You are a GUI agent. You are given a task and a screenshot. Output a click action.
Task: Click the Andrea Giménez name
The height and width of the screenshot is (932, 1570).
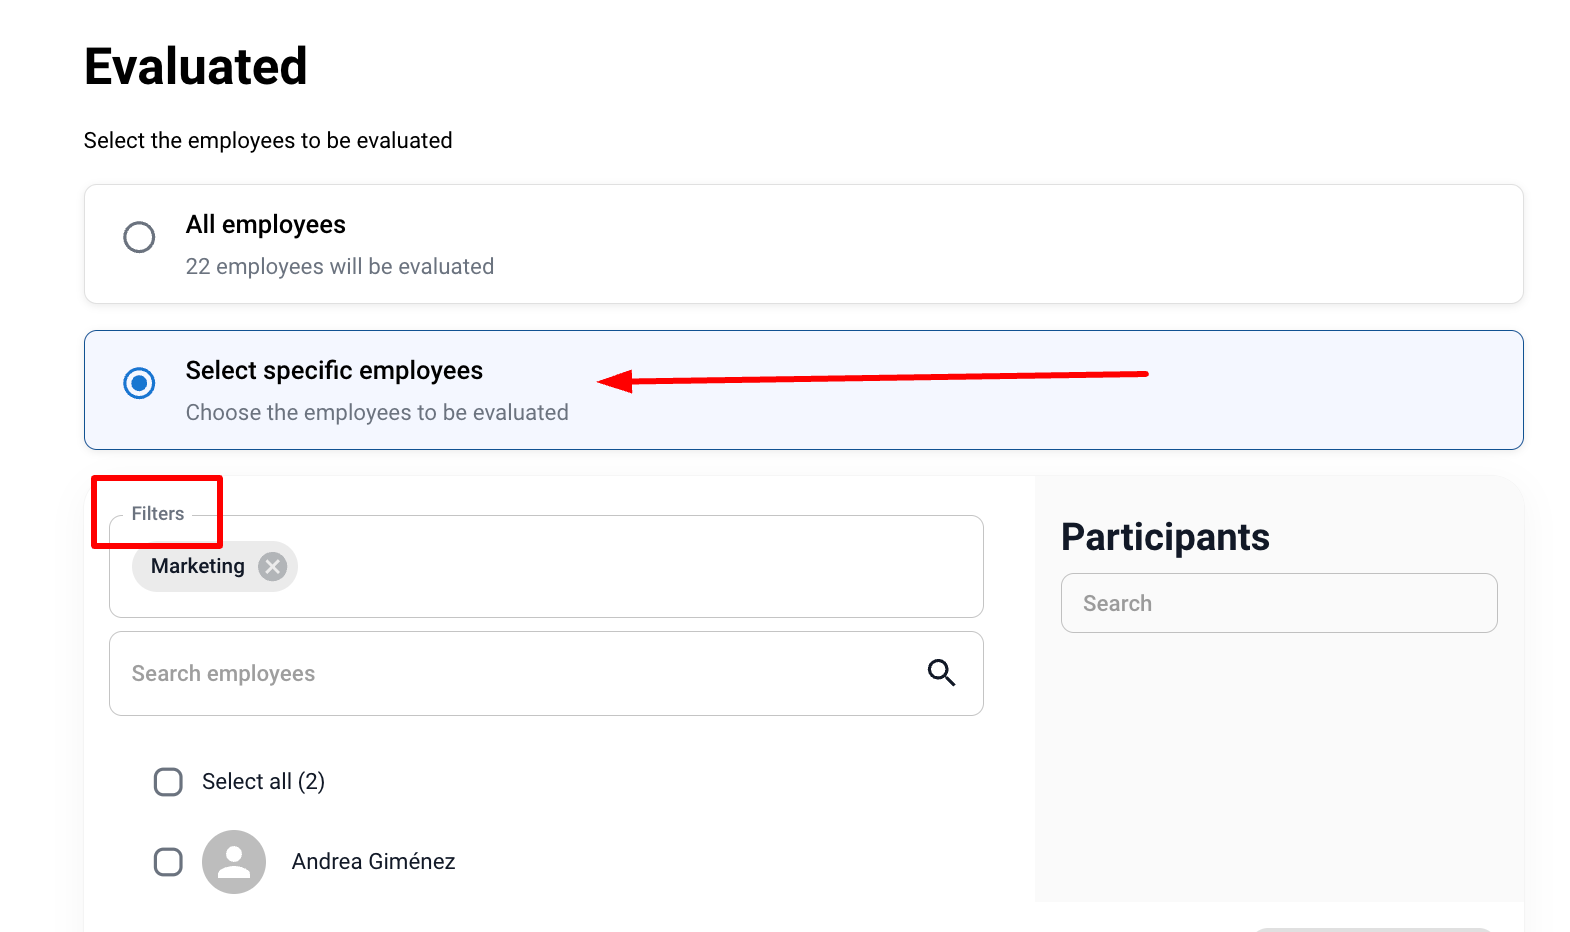point(373,862)
